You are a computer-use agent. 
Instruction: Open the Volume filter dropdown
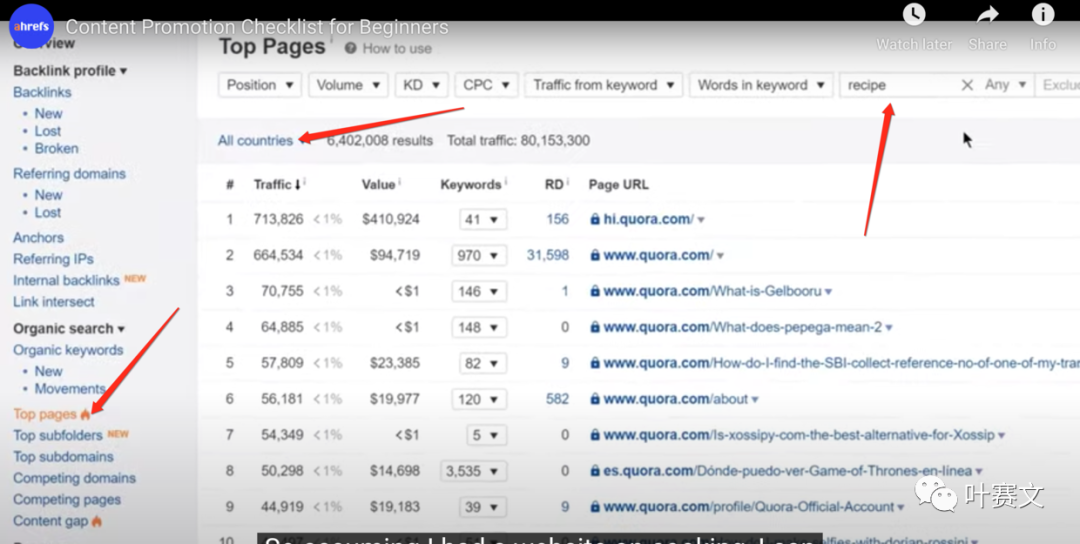(x=349, y=85)
